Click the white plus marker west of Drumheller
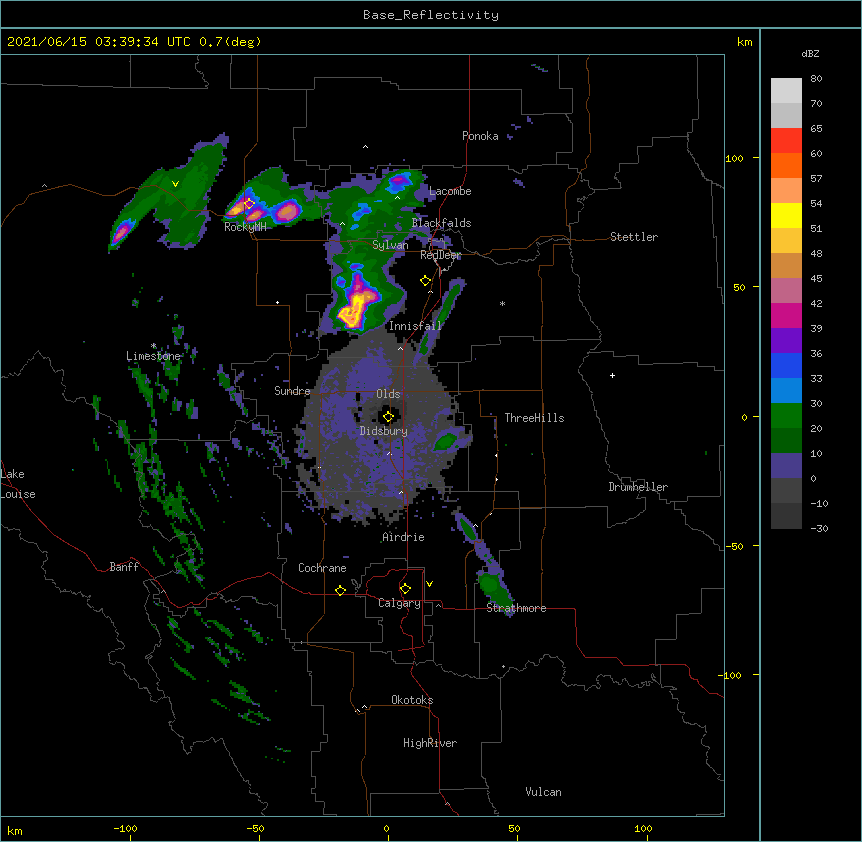The height and width of the screenshot is (842, 862). click(x=612, y=375)
